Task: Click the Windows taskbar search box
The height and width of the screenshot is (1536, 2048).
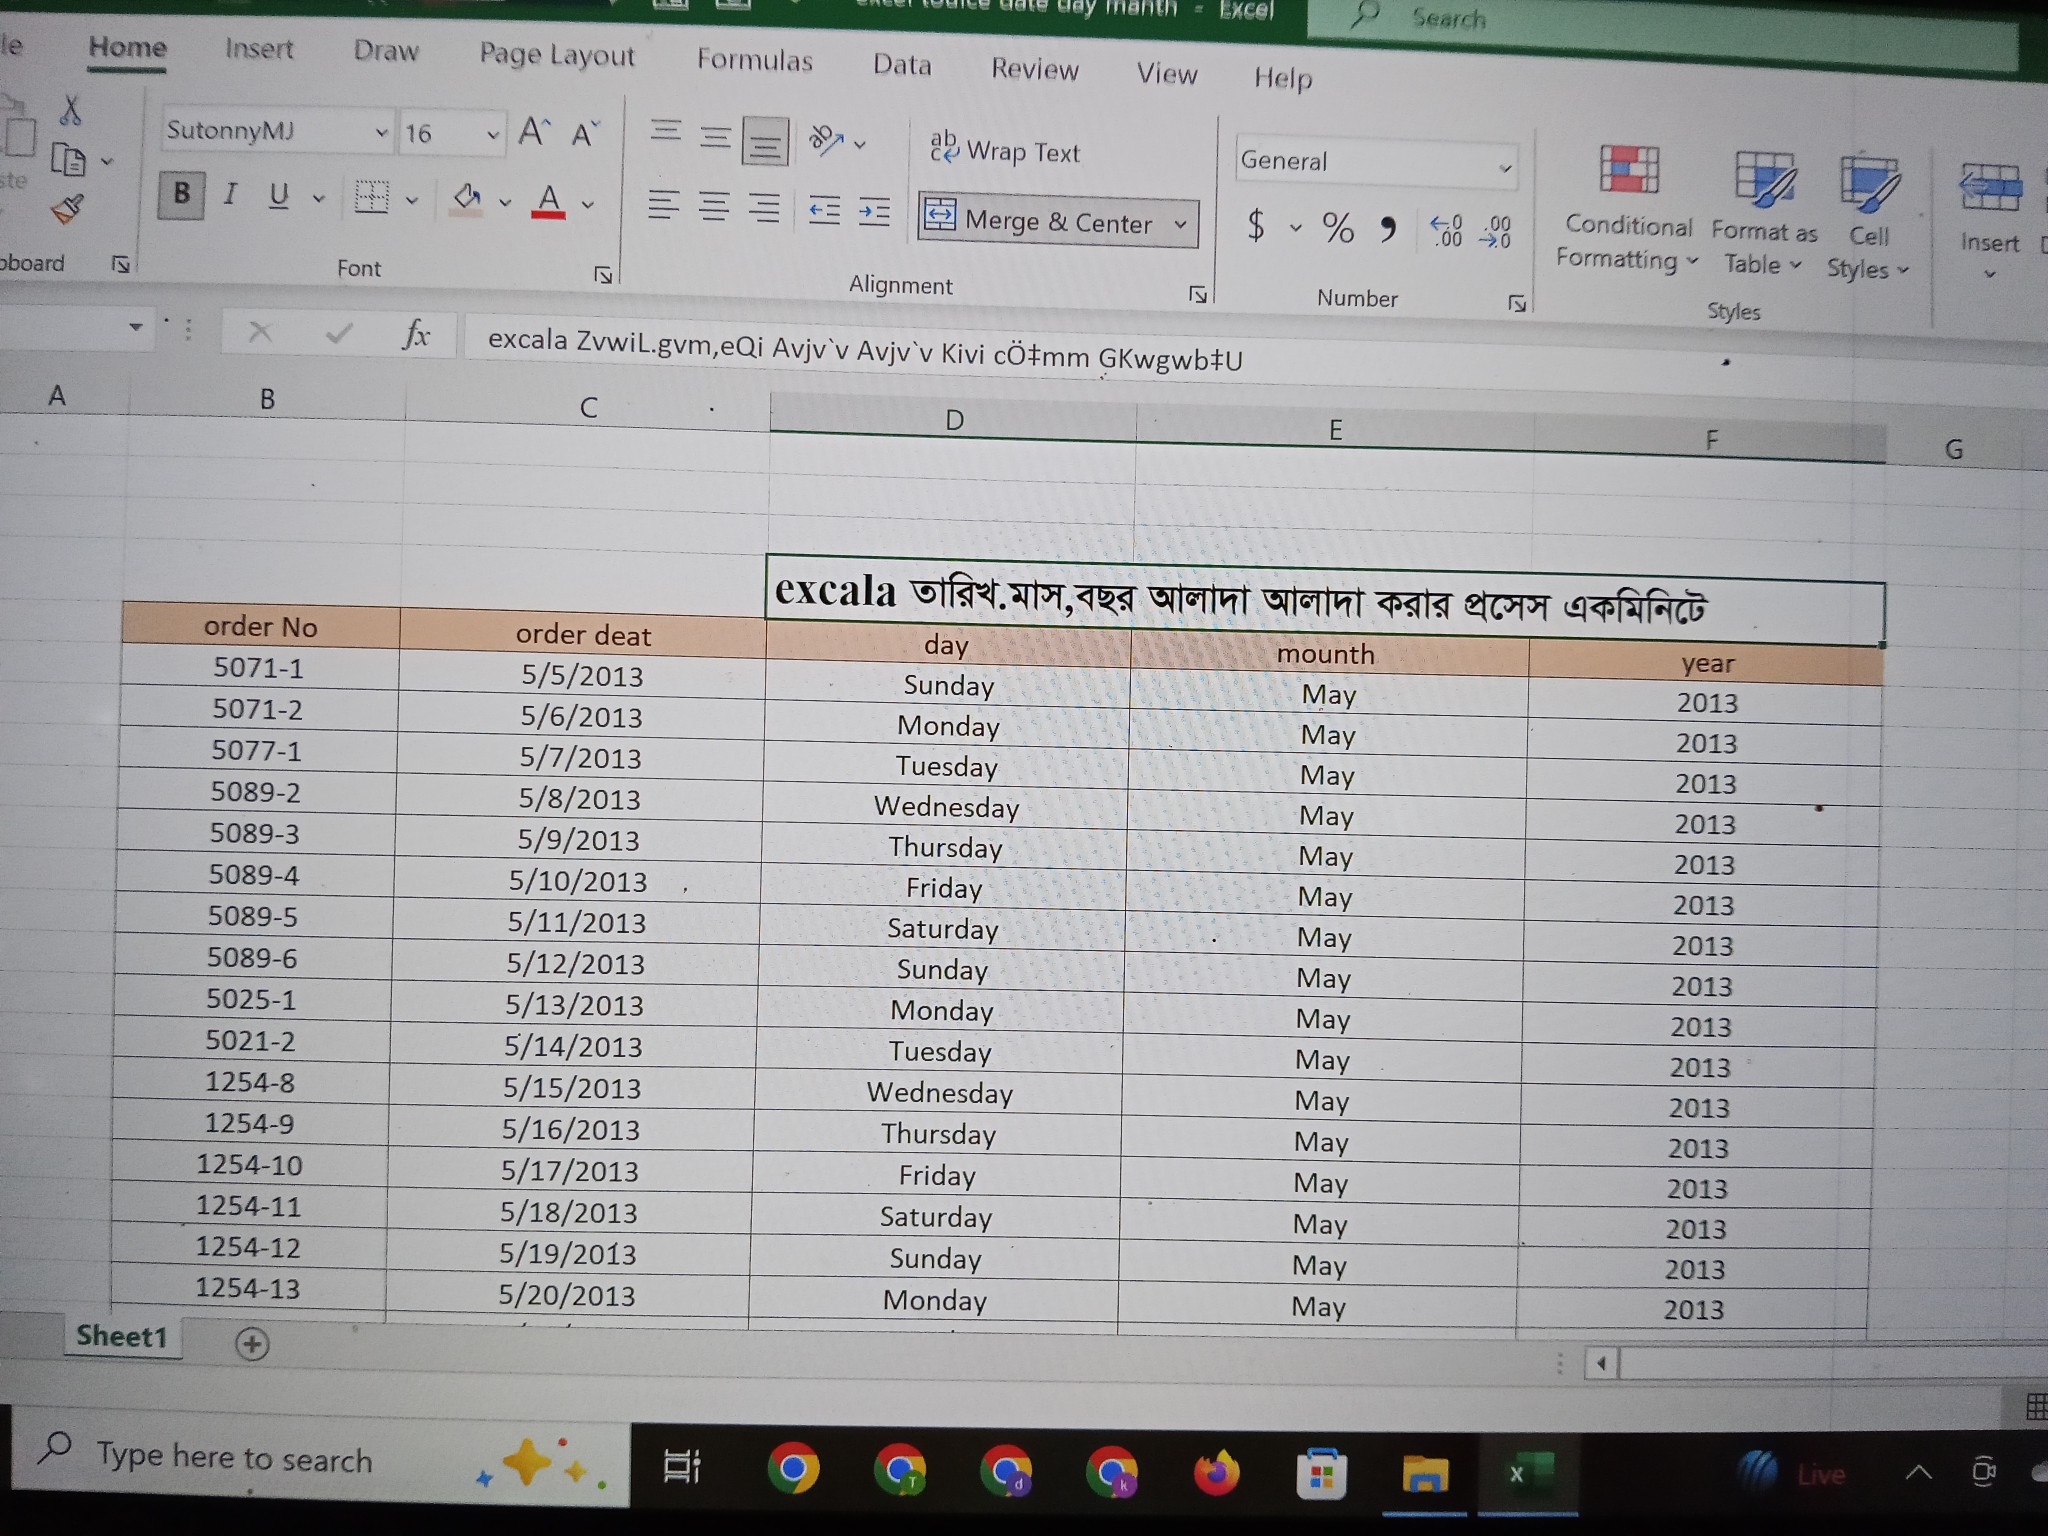Action: point(322,1459)
